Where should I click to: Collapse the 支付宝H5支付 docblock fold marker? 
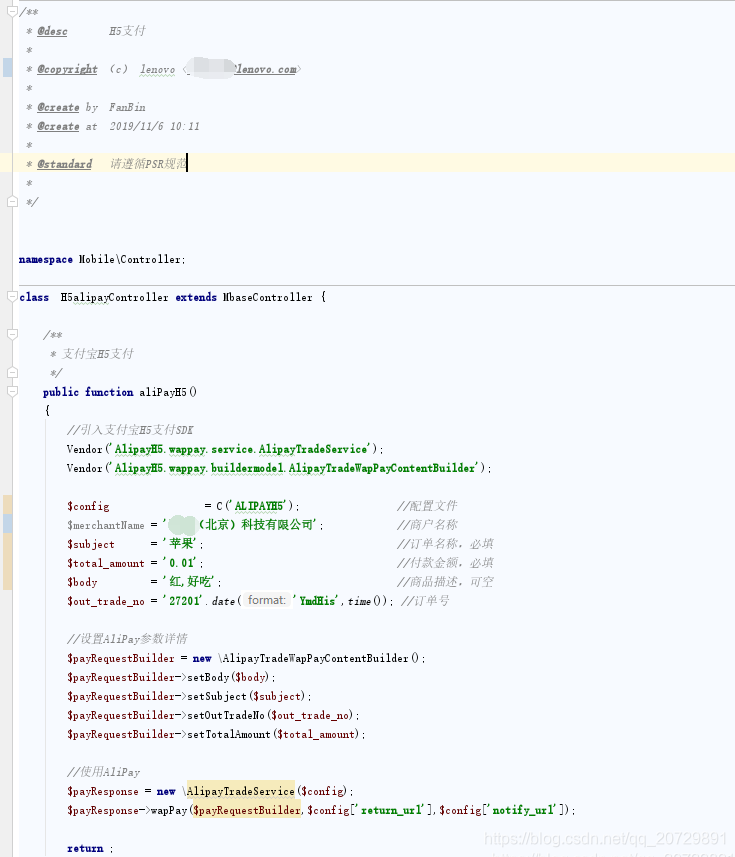click(x=12, y=334)
